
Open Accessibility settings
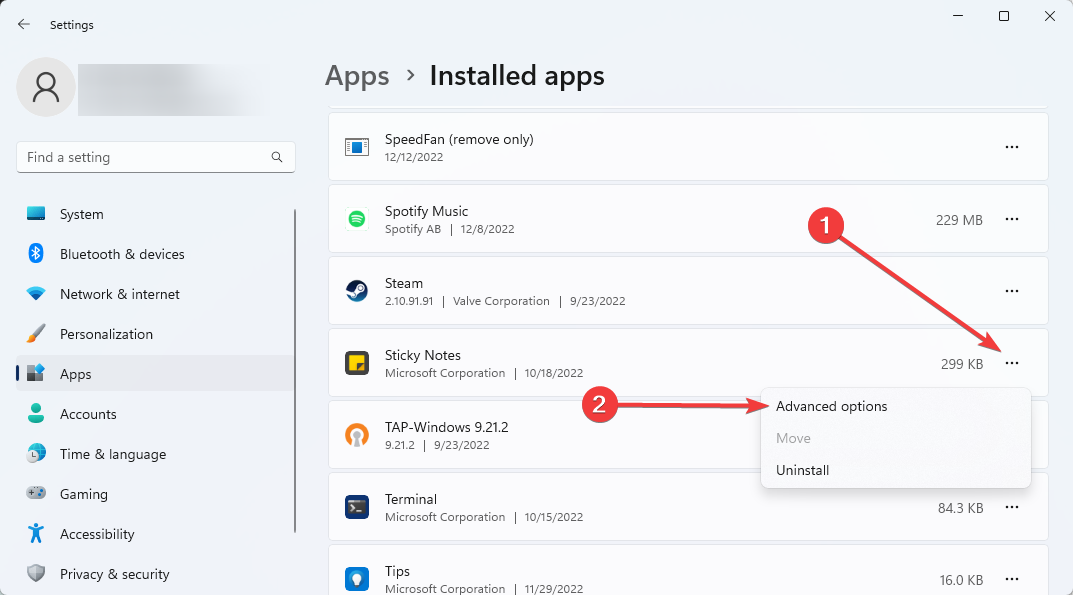tap(155, 533)
